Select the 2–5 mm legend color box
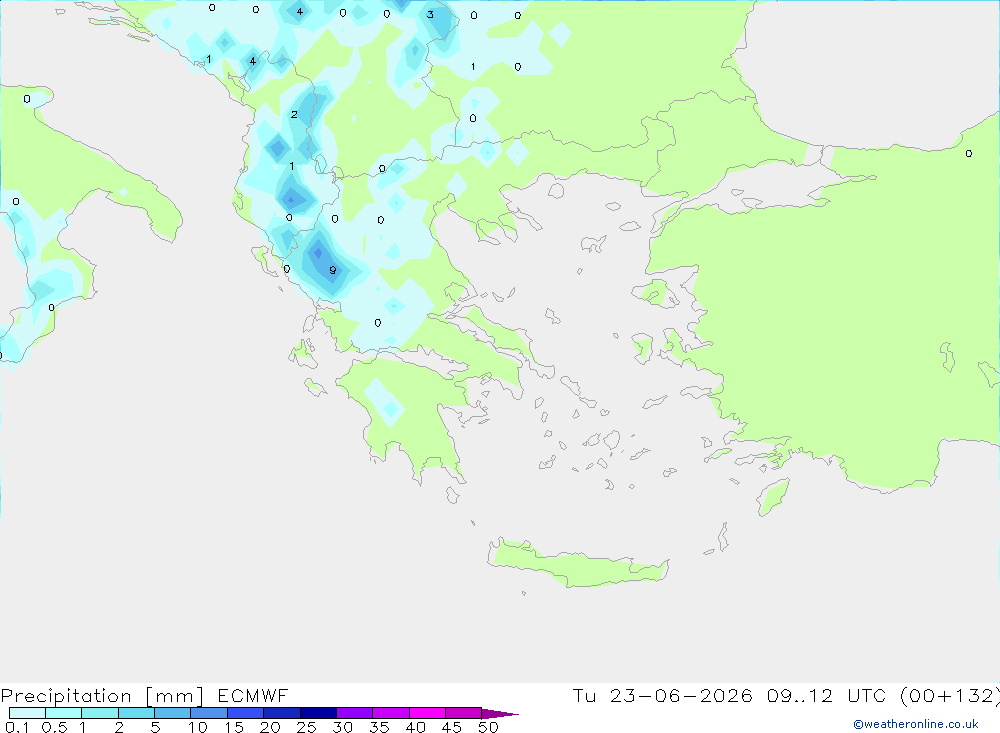1000x733 pixels. pyautogui.click(x=136, y=713)
